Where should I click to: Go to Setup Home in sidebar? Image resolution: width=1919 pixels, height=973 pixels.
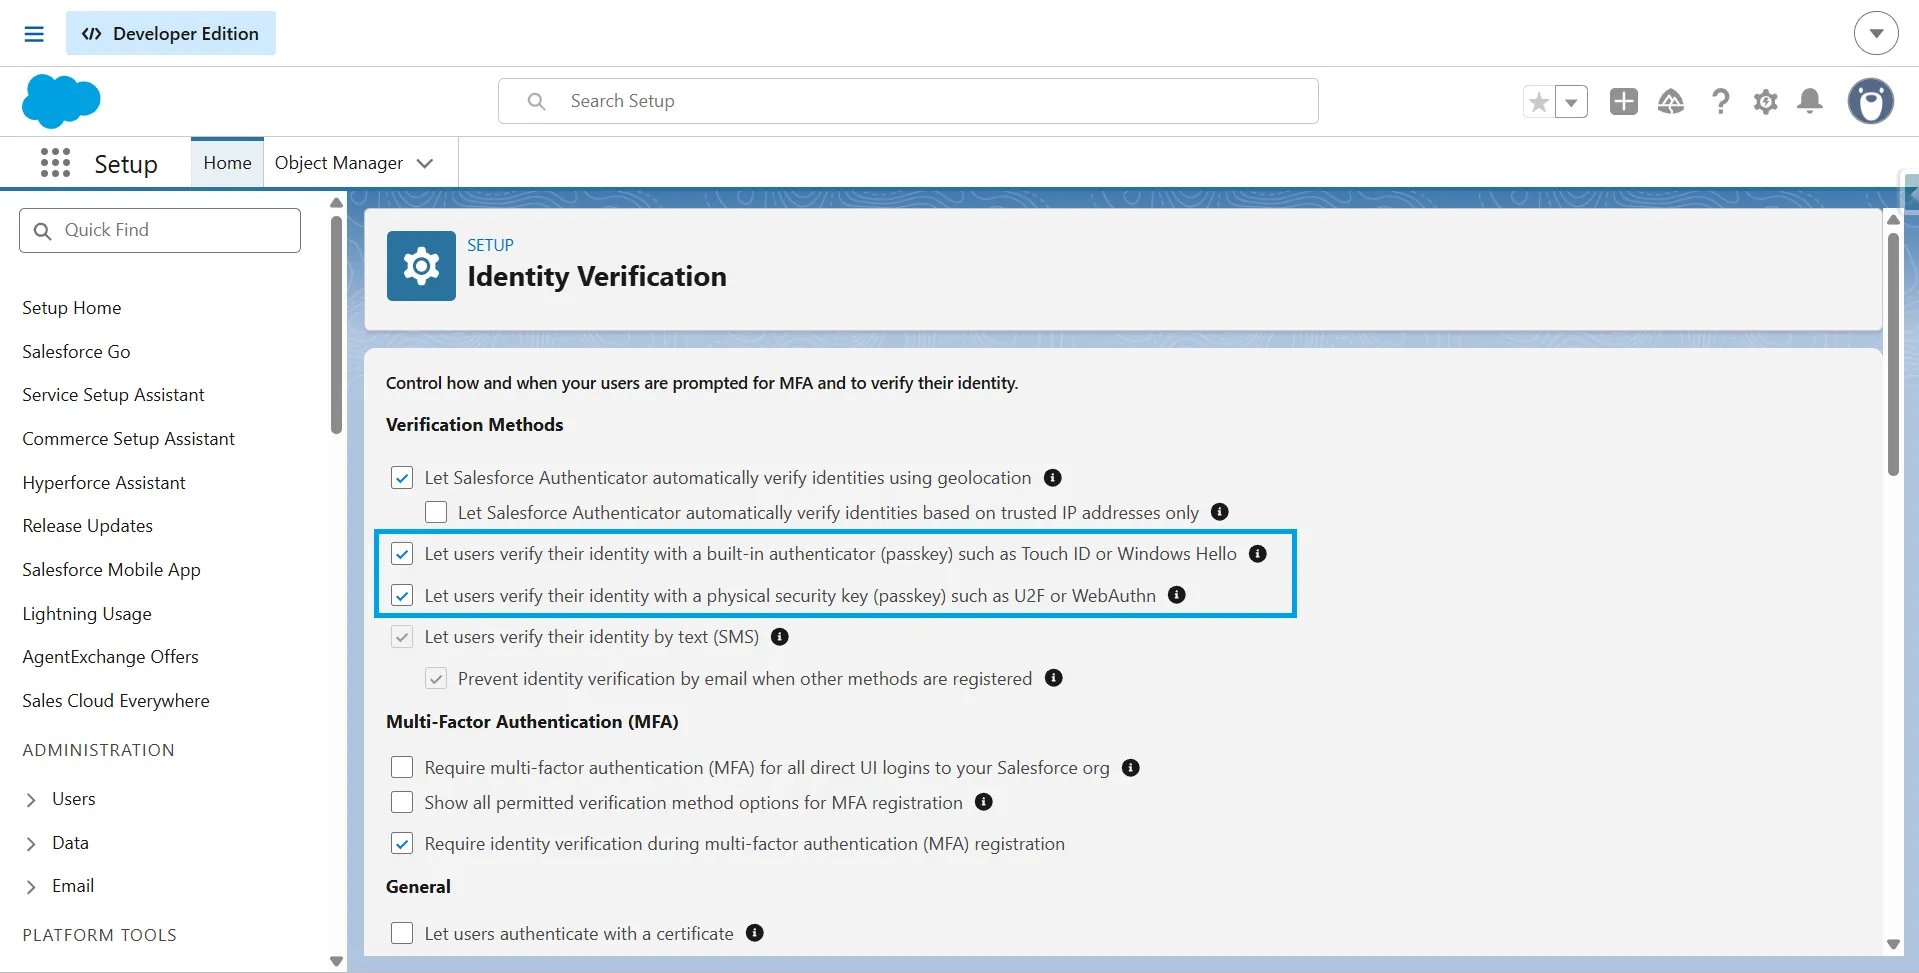tap(72, 308)
